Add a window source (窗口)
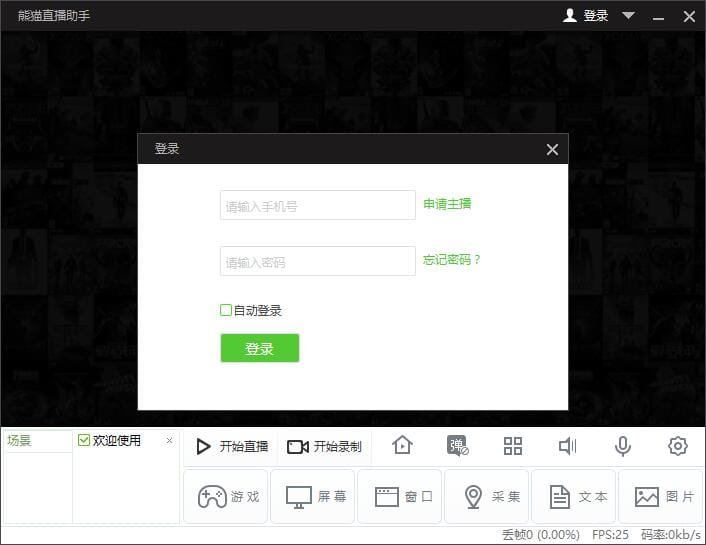The height and width of the screenshot is (545, 706). pyautogui.click(x=399, y=496)
